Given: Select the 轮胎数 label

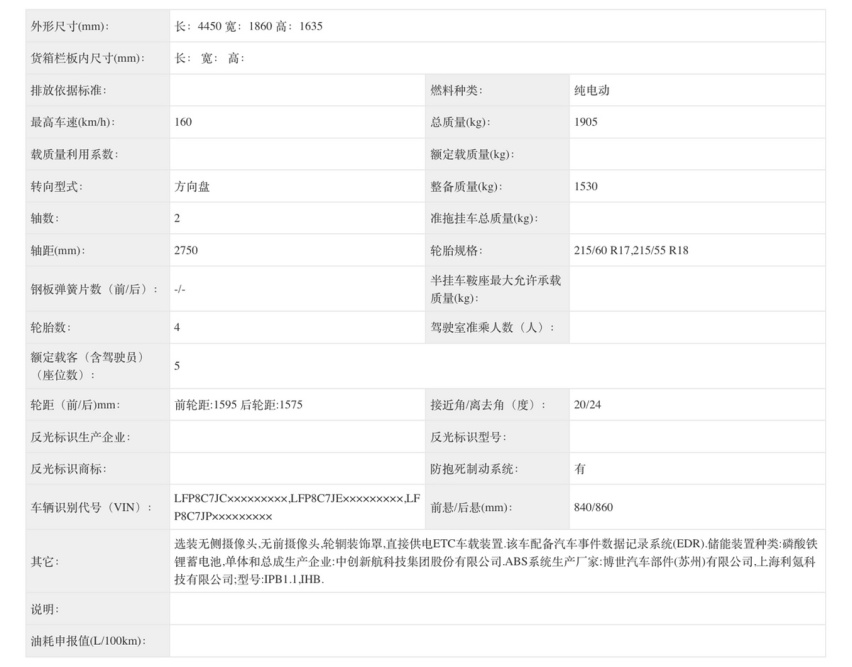Looking at the screenshot, I should pyautogui.click(x=51, y=328).
